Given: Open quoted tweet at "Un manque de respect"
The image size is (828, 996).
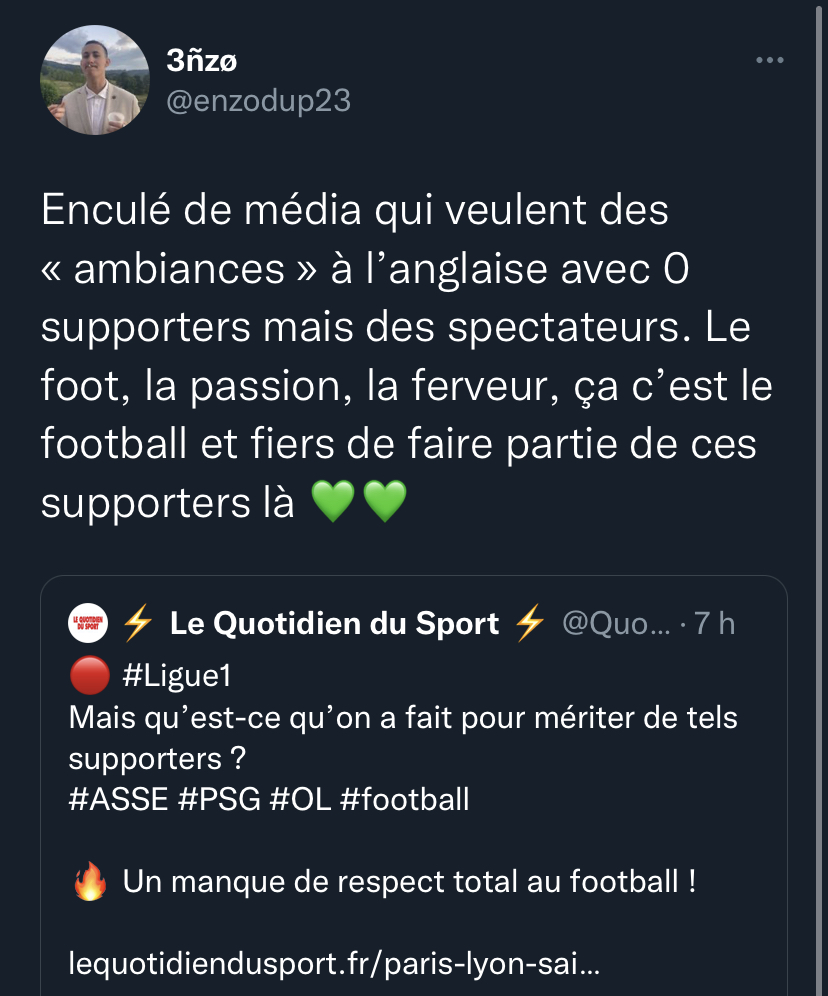Looking at the screenshot, I should pyautogui.click(x=408, y=883).
